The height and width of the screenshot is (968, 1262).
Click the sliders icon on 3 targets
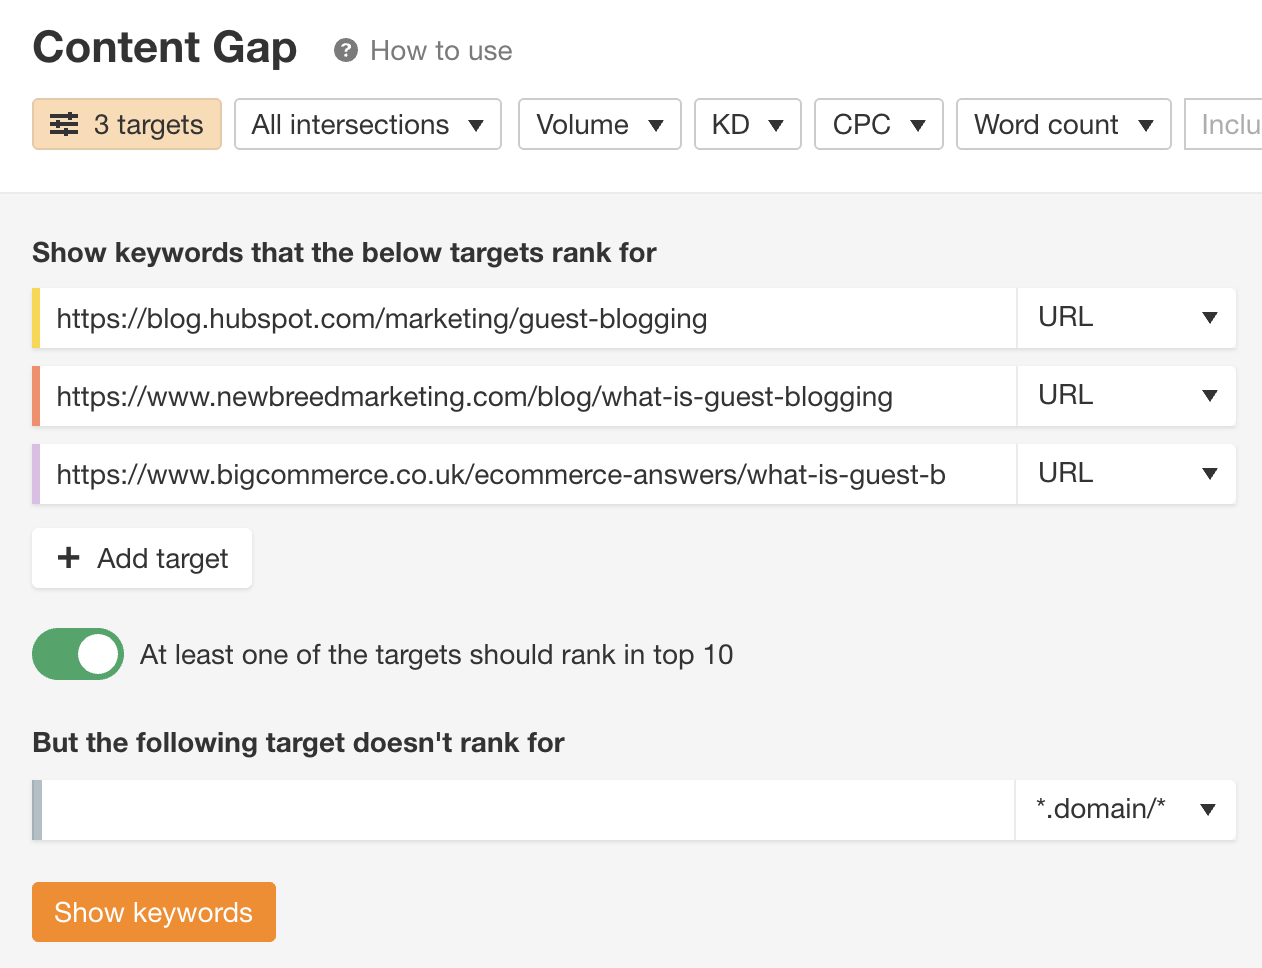click(64, 124)
